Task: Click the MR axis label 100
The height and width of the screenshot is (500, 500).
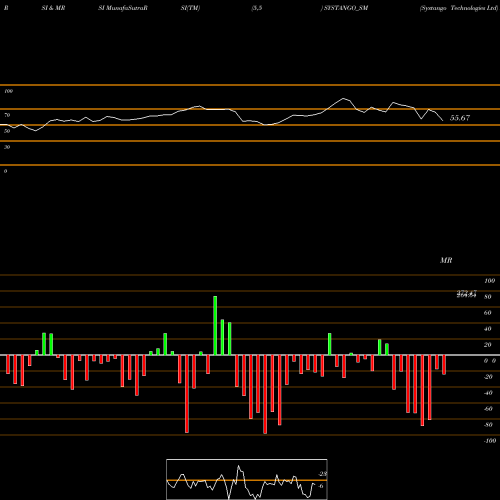Action: (x=489, y=281)
